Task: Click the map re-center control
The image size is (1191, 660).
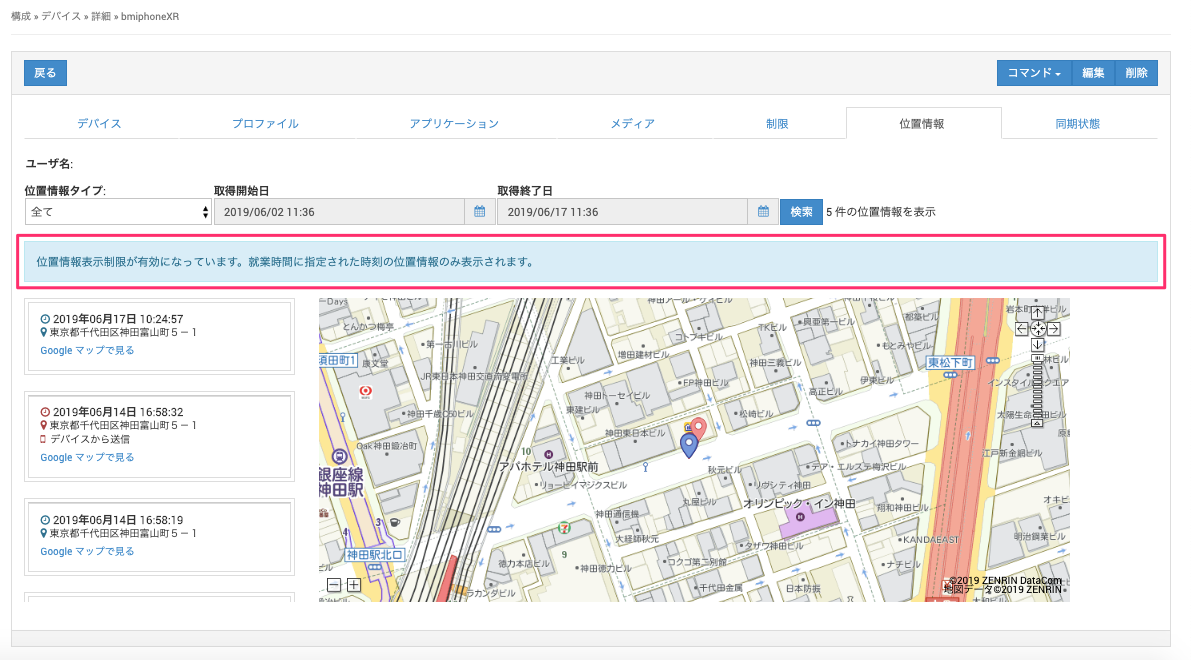Action: pos(1038,328)
